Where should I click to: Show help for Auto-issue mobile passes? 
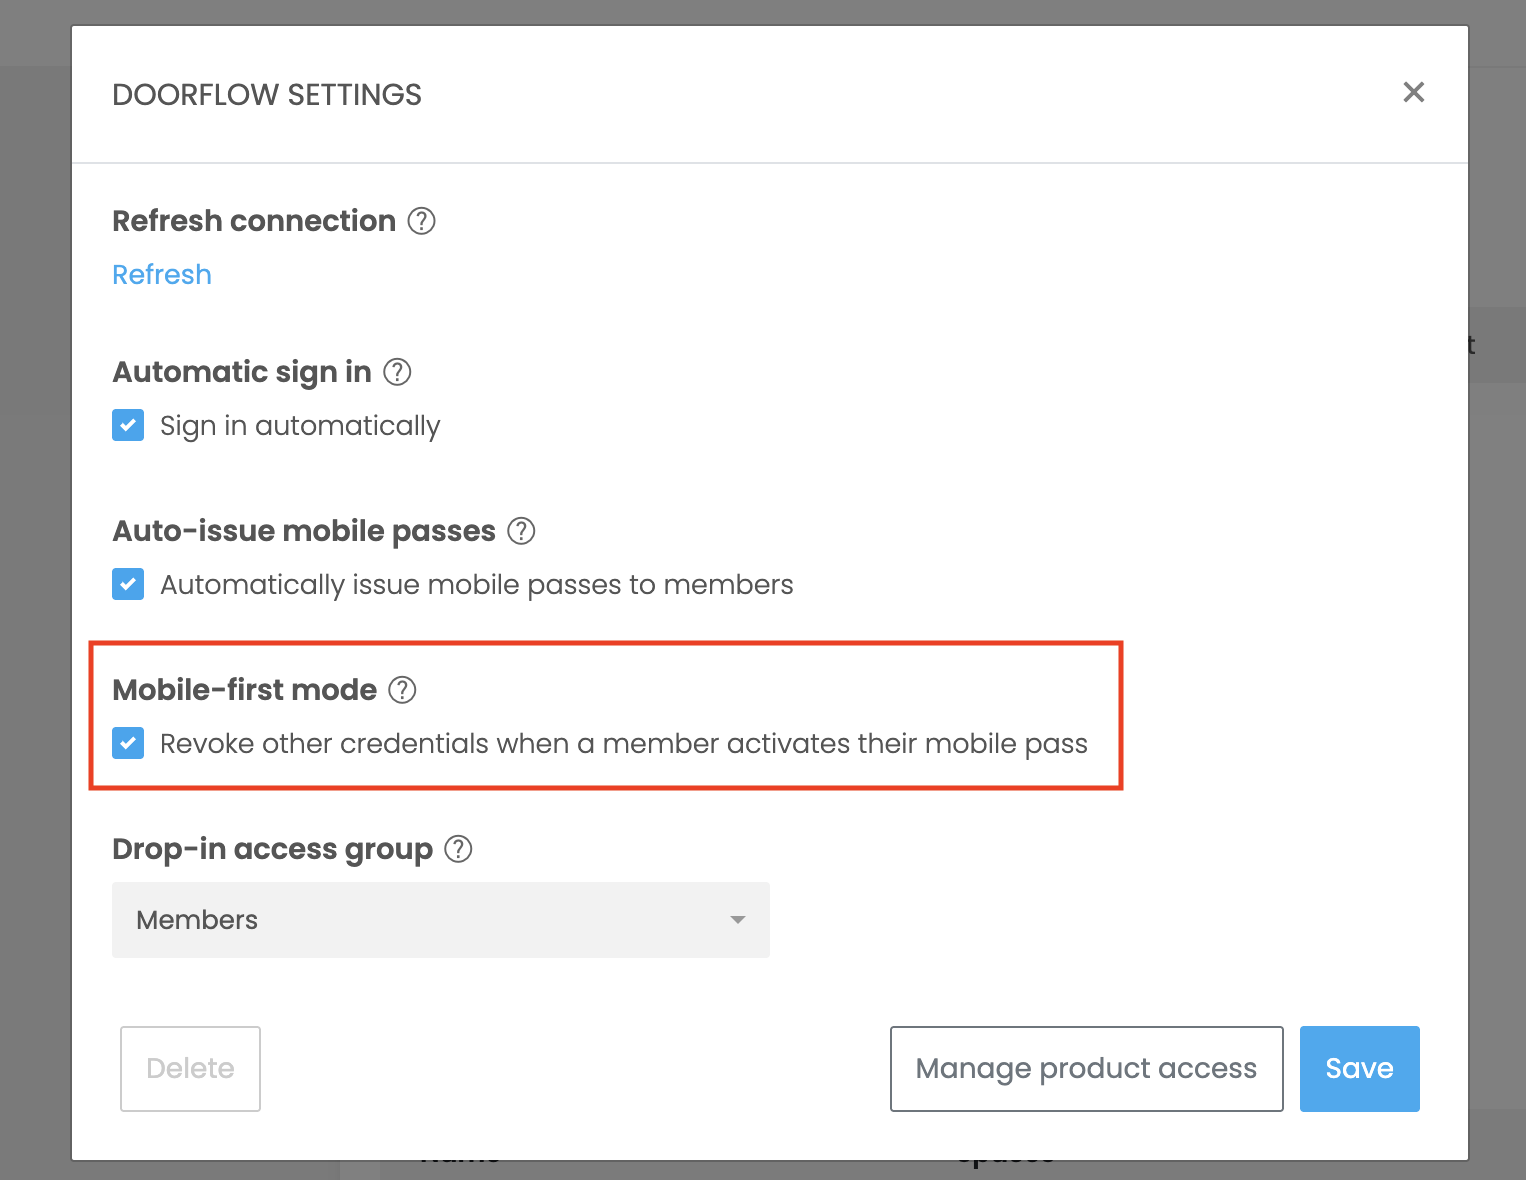[x=521, y=531]
